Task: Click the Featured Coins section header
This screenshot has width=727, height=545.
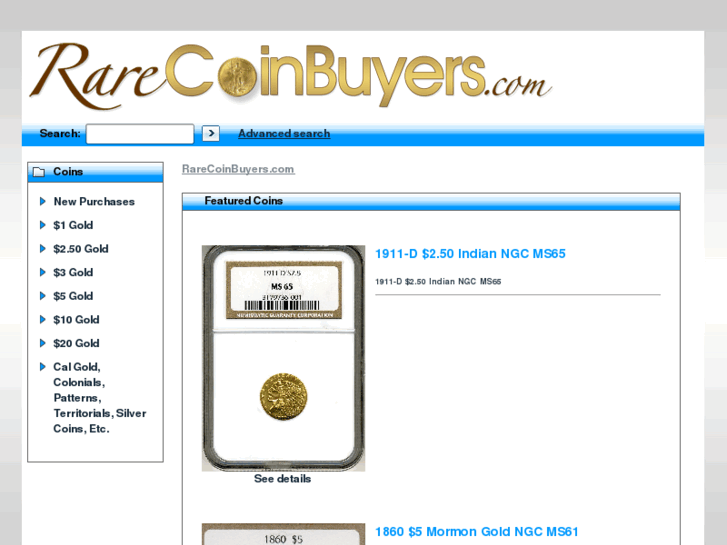Action: coord(431,201)
